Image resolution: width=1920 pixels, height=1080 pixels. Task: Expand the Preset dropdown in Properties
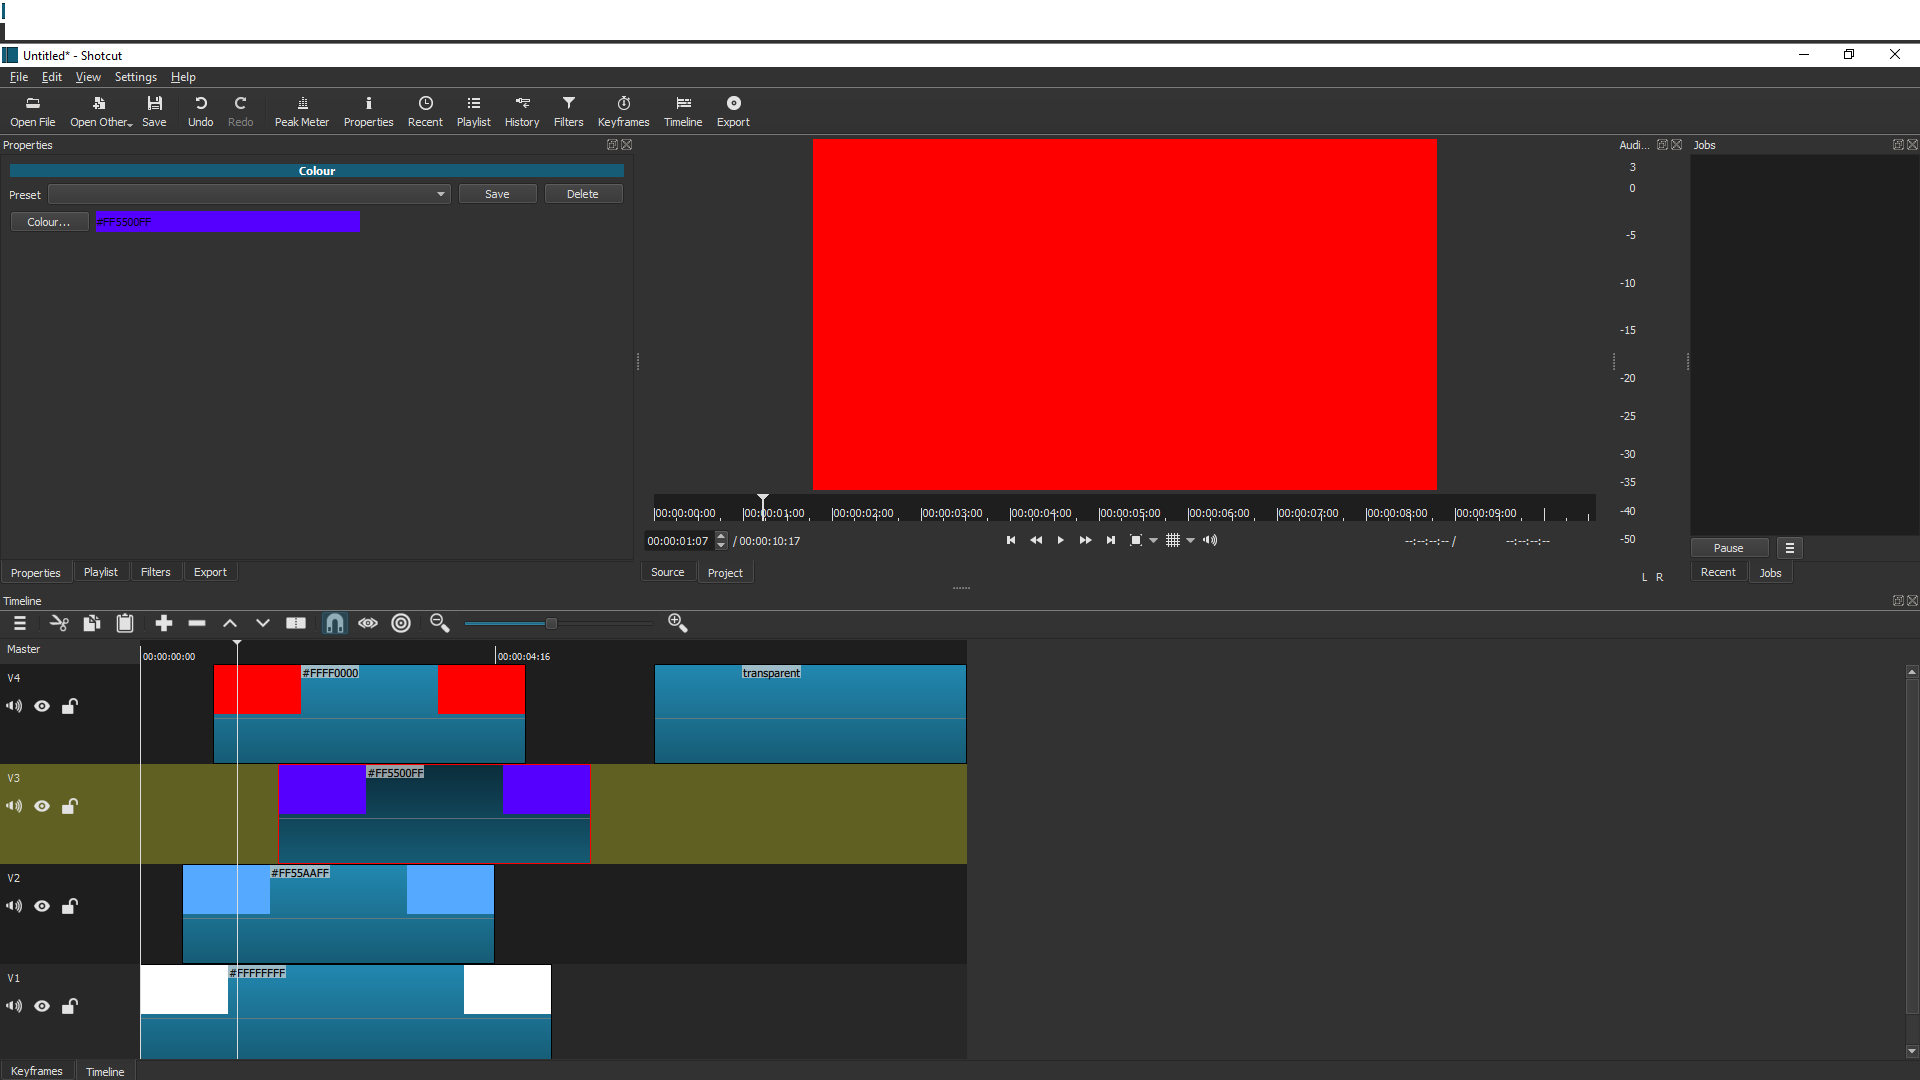point(440,194)
